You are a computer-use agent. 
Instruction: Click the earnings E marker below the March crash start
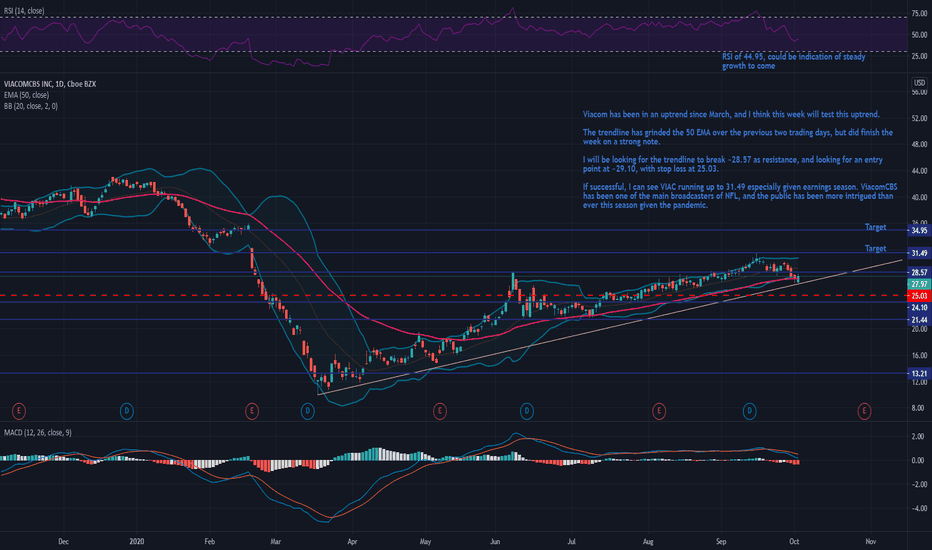pos(252,411)
